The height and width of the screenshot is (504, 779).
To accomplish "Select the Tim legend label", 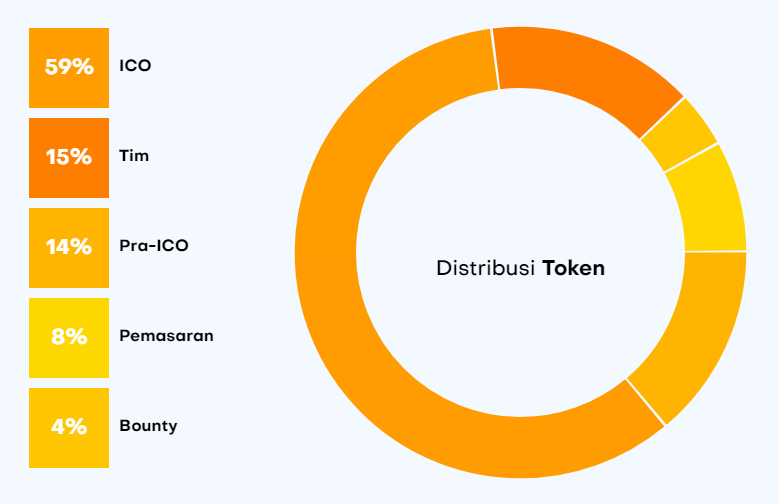I will click(x=134, y=156).
